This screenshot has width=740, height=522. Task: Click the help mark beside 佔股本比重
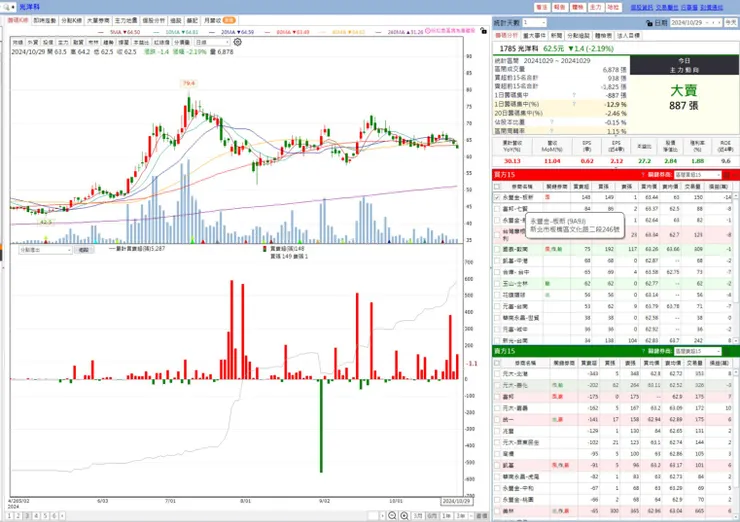click(551, 122)
